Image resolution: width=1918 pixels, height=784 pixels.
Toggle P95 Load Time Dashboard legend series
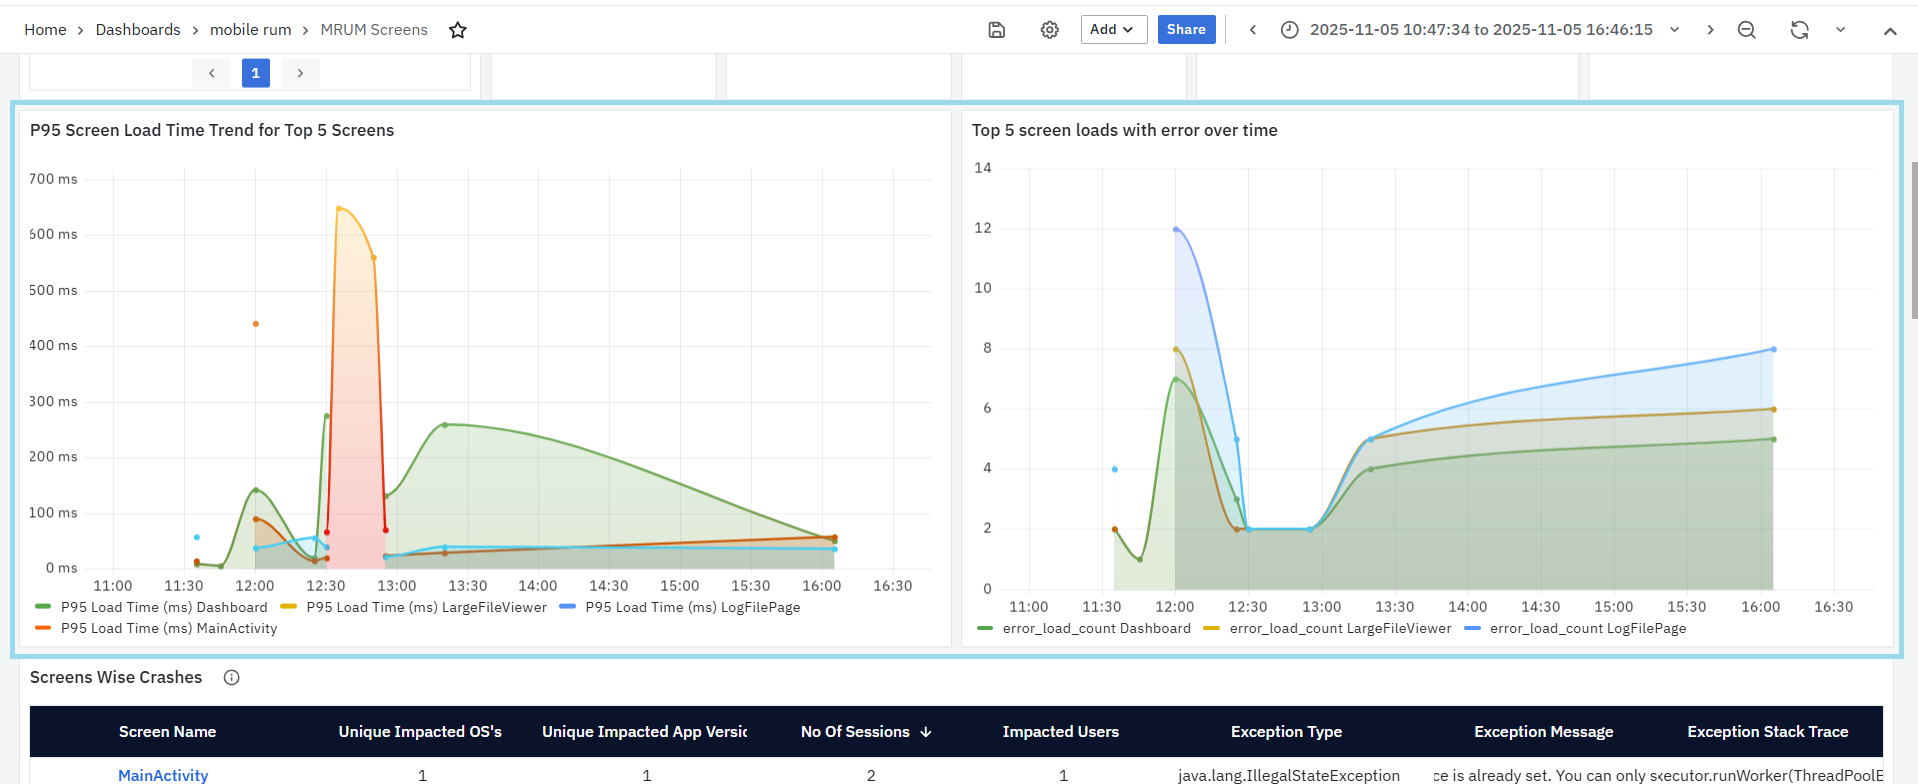point(164,607)
